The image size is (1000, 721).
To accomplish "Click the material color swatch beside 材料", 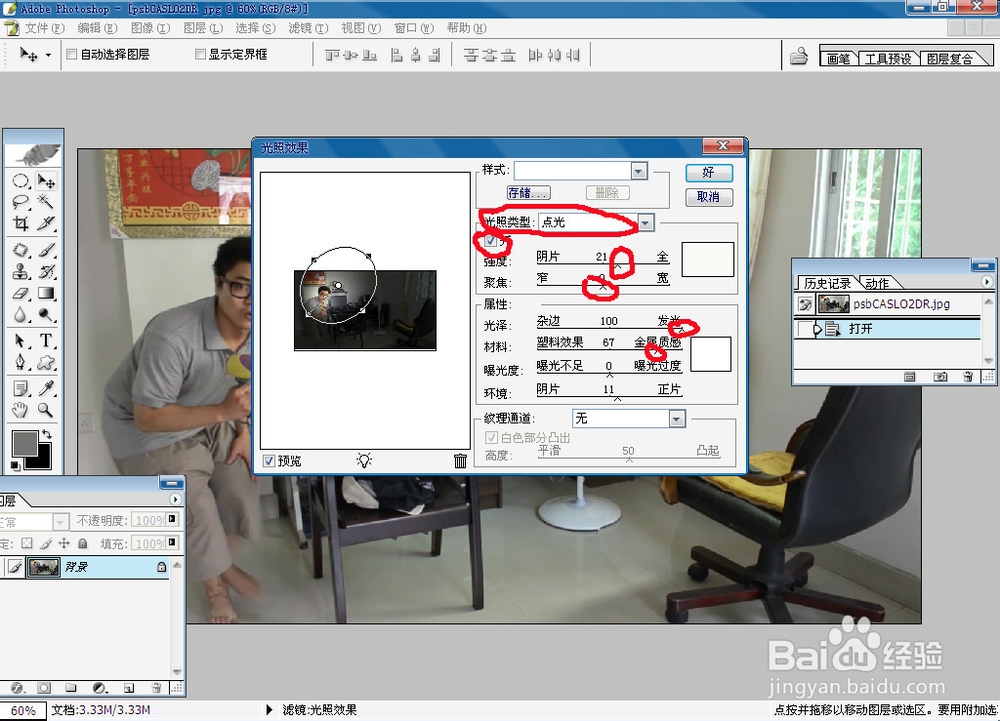I will pos(710,354).
